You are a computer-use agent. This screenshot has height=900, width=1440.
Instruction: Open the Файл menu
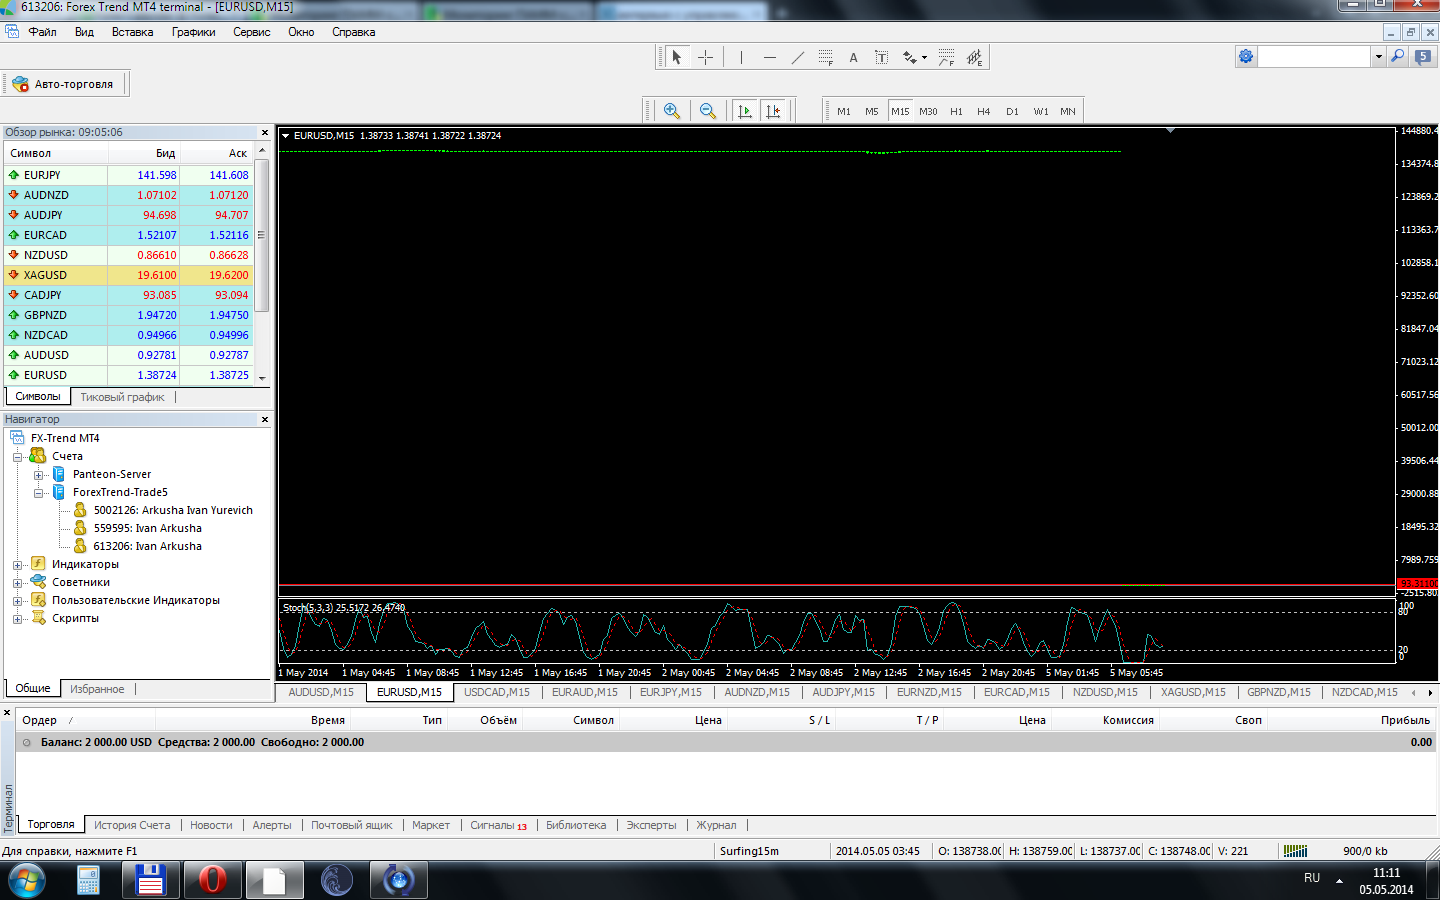coord(42,32)
